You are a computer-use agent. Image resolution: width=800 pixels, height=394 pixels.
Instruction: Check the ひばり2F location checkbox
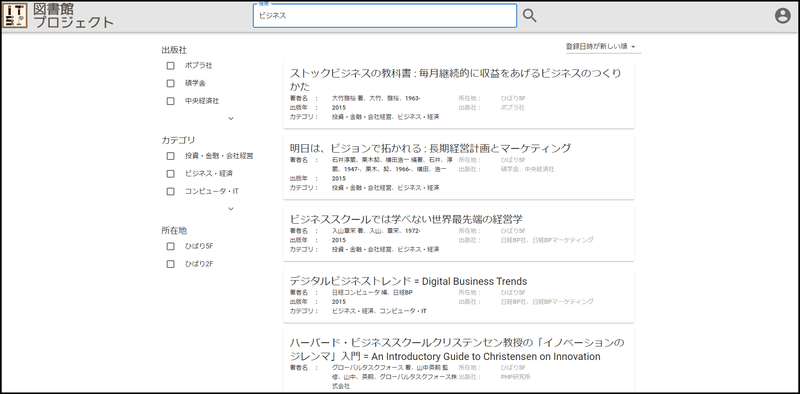170,264
